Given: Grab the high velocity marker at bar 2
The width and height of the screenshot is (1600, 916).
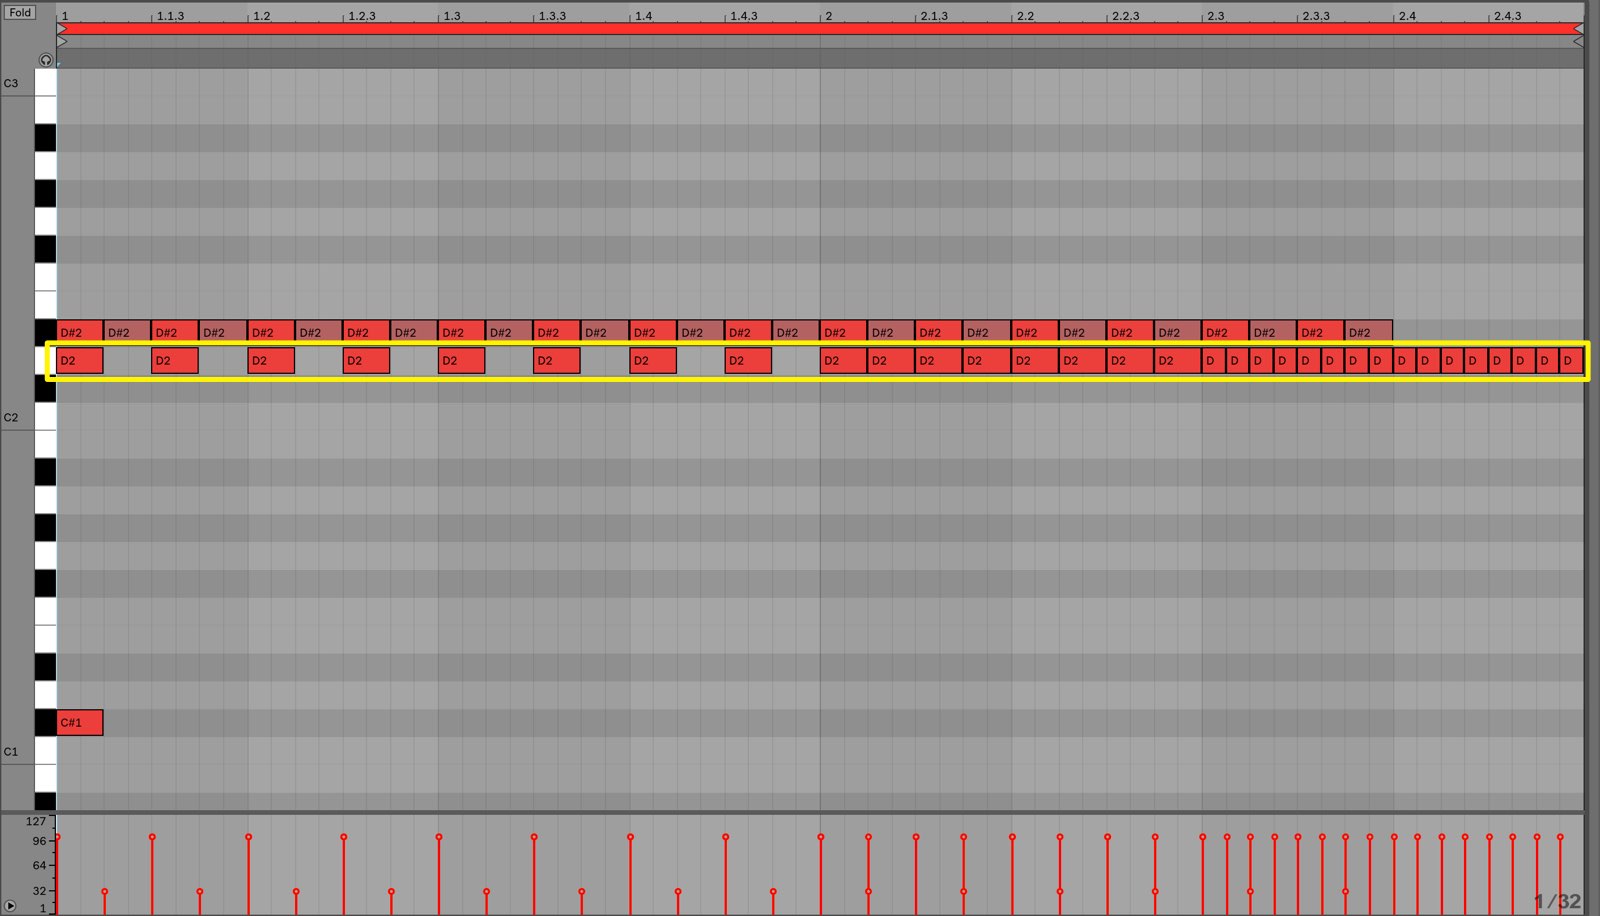Looking at the screenshot, I should [820, 837].
